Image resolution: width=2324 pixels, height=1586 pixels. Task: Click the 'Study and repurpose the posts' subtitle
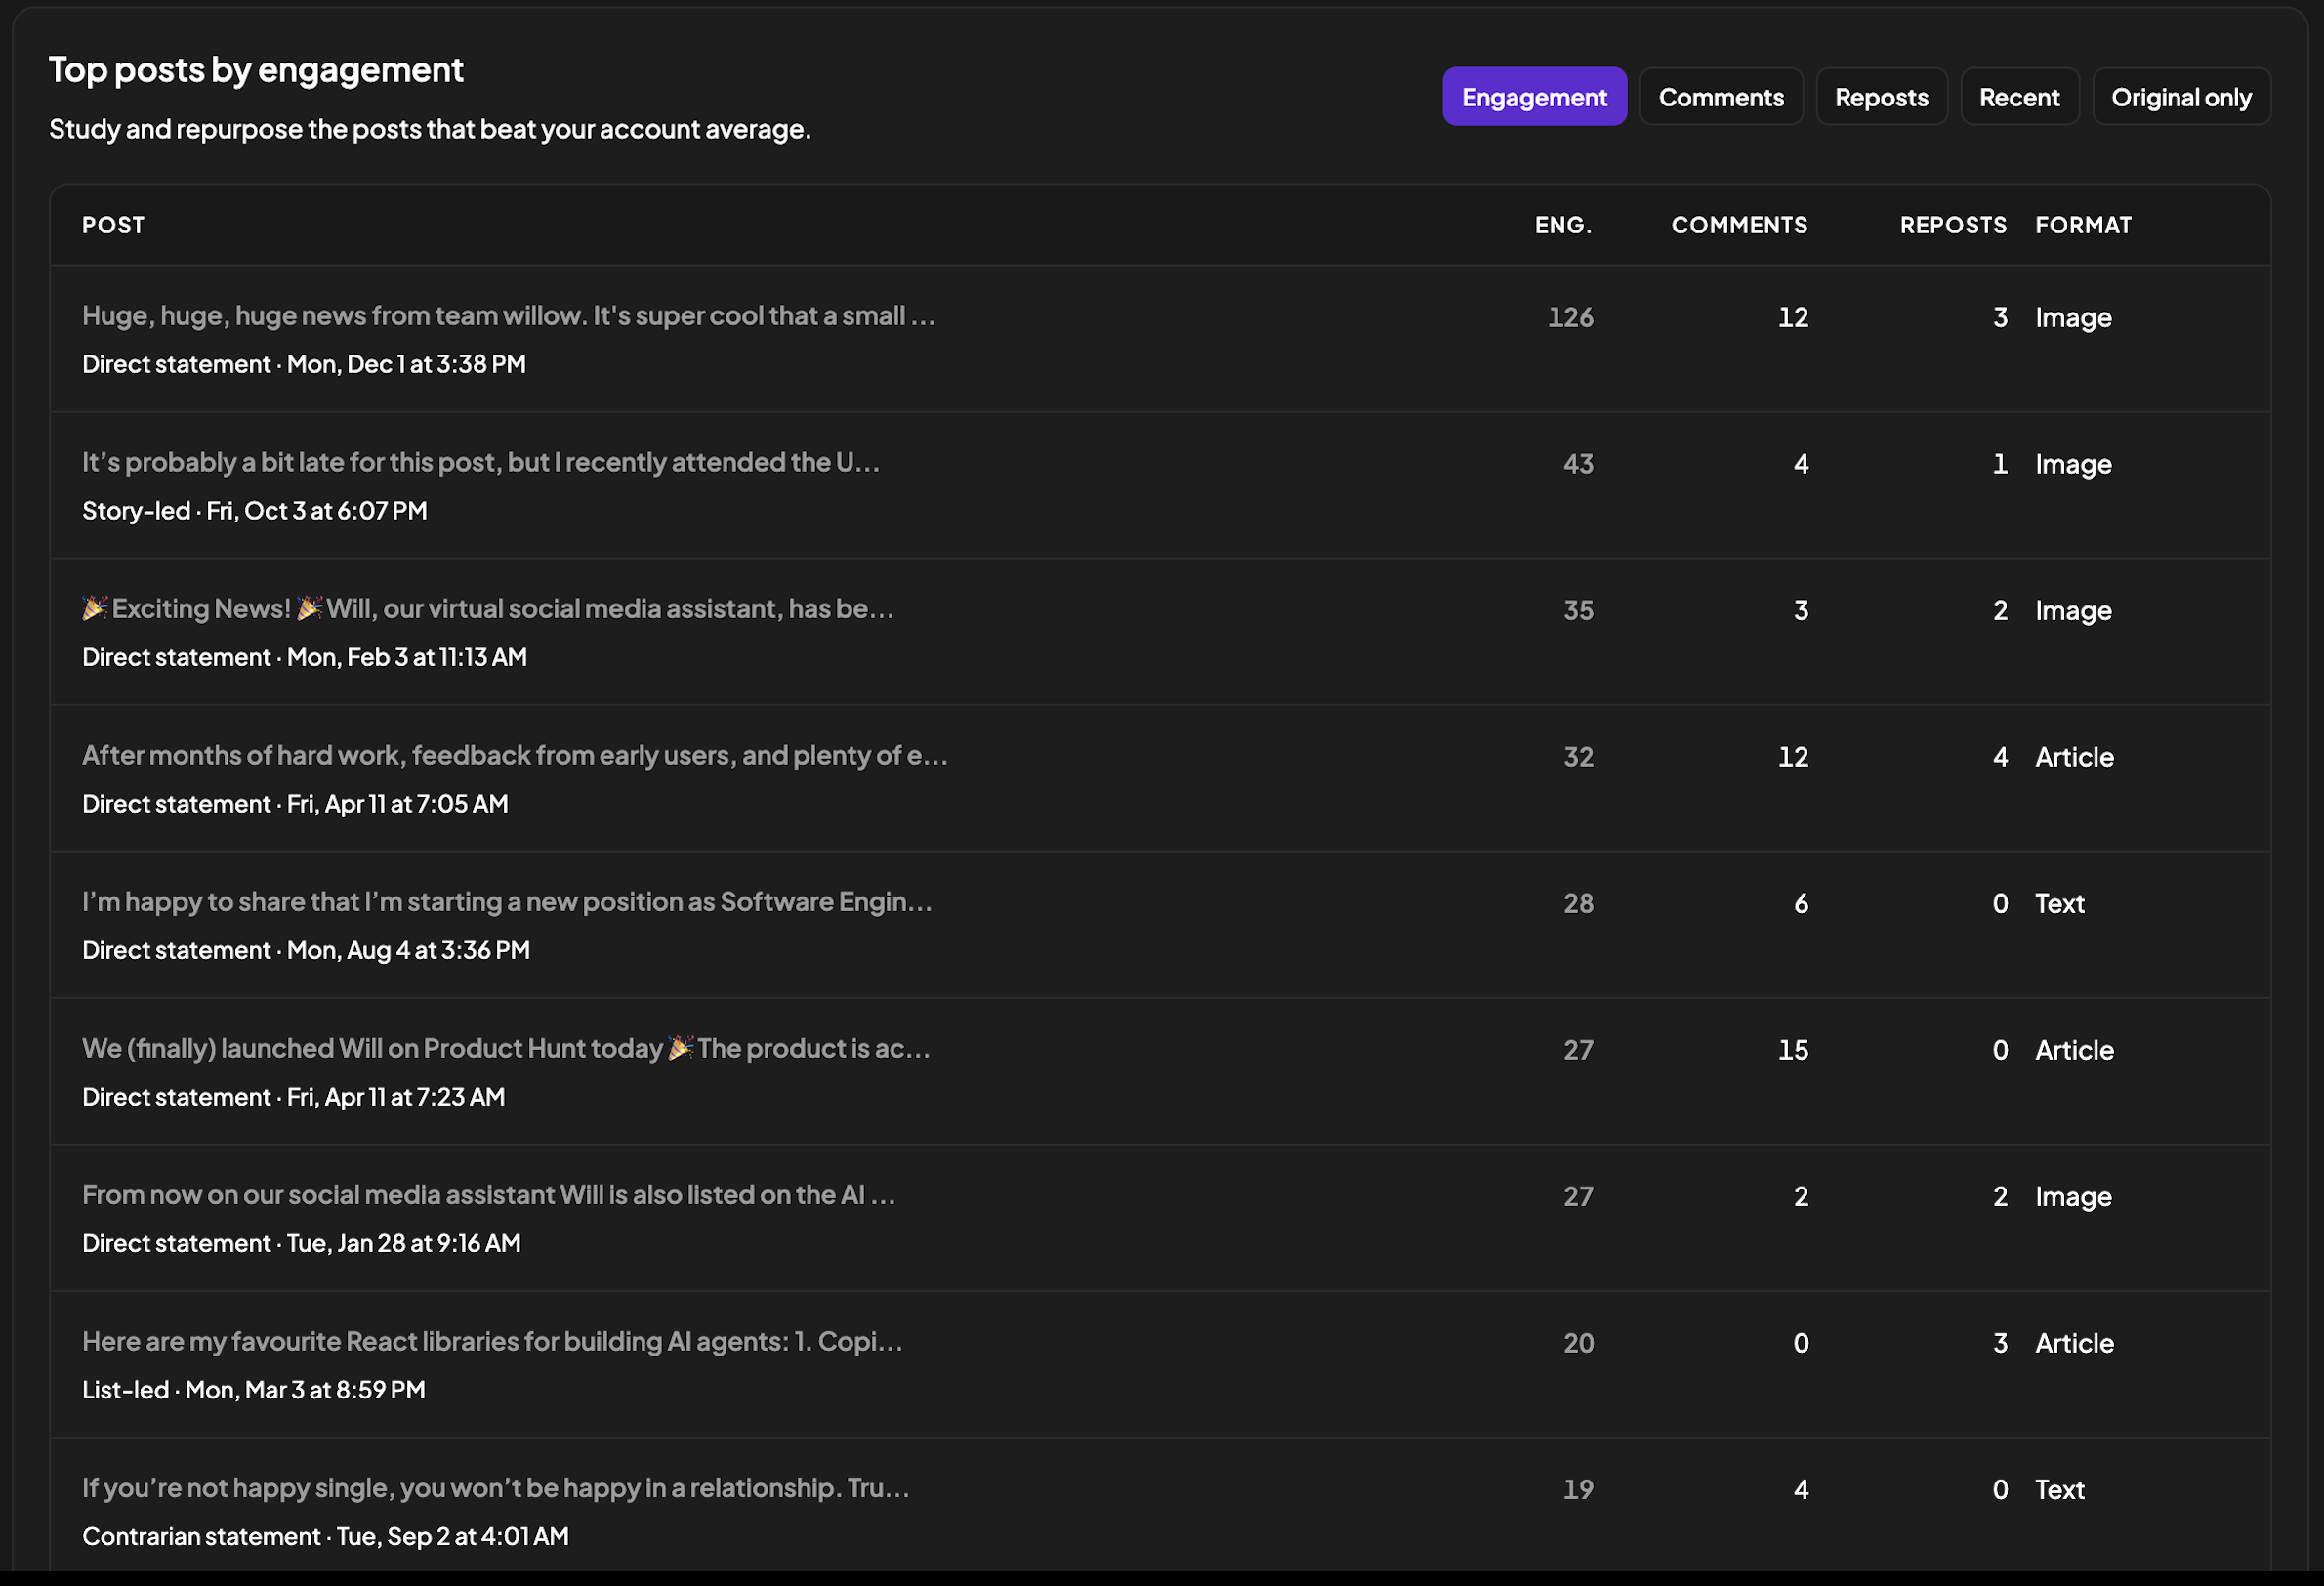430,129
